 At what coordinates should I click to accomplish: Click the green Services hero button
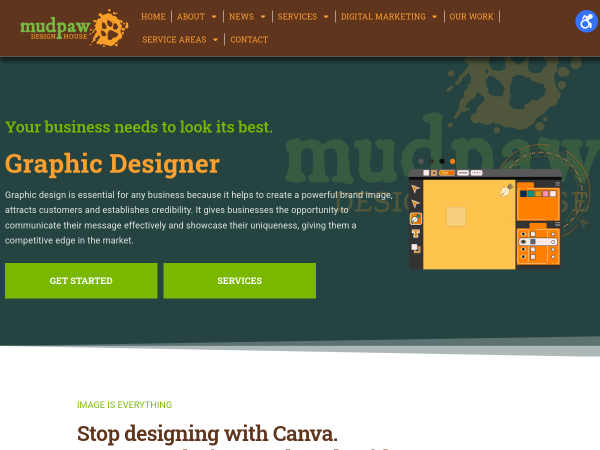click(240, 280)
